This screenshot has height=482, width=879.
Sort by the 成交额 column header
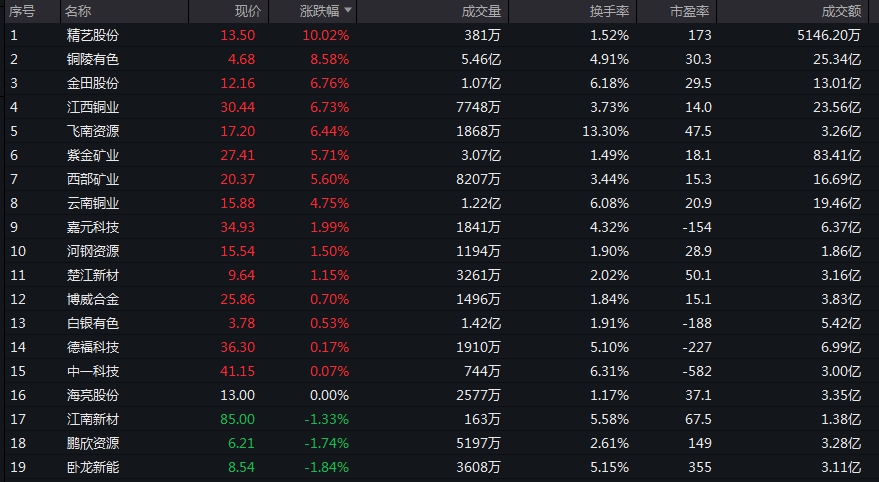tap(841, 11)
